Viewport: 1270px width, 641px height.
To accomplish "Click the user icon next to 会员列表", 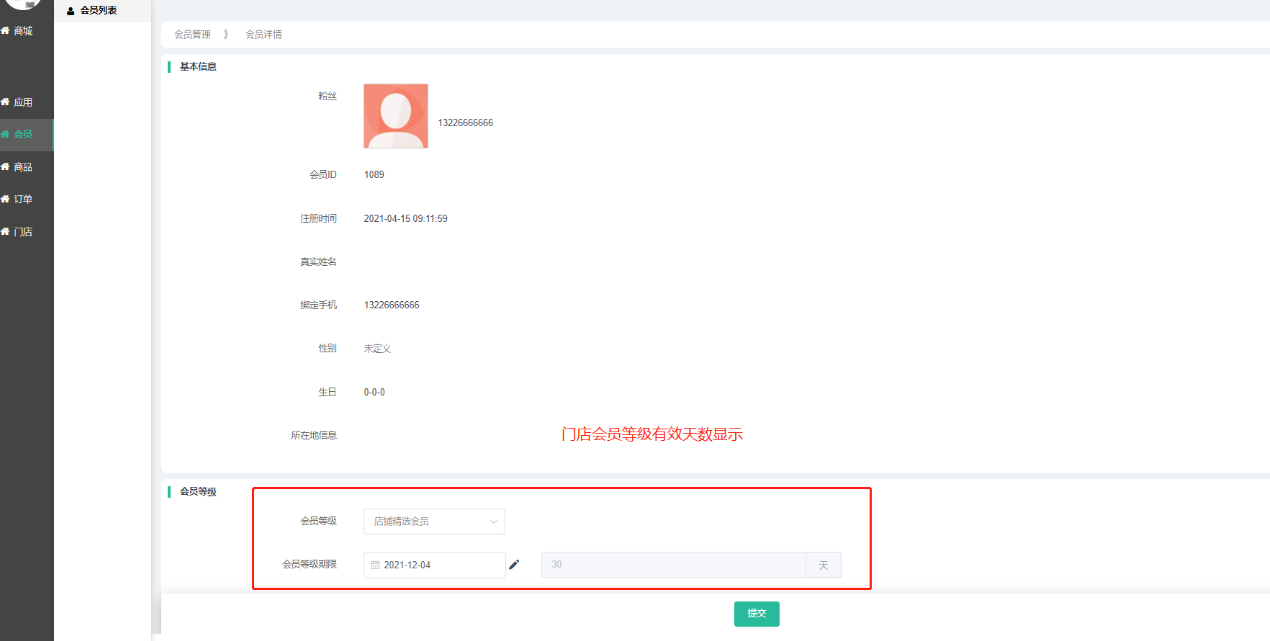I will [x=70, y=11].
